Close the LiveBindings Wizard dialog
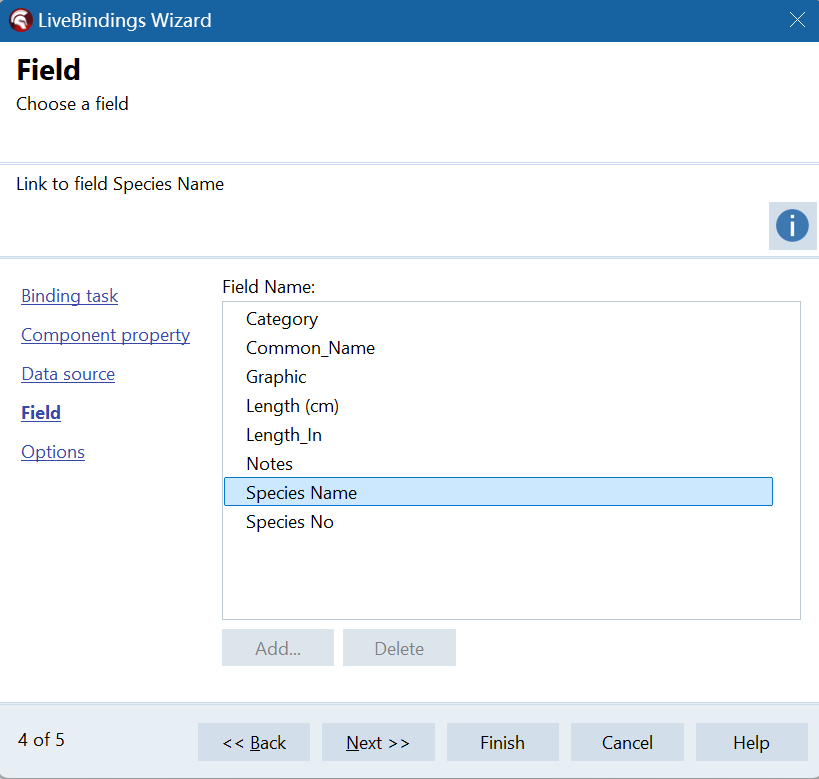819x779 pixels. click(797, 20)
